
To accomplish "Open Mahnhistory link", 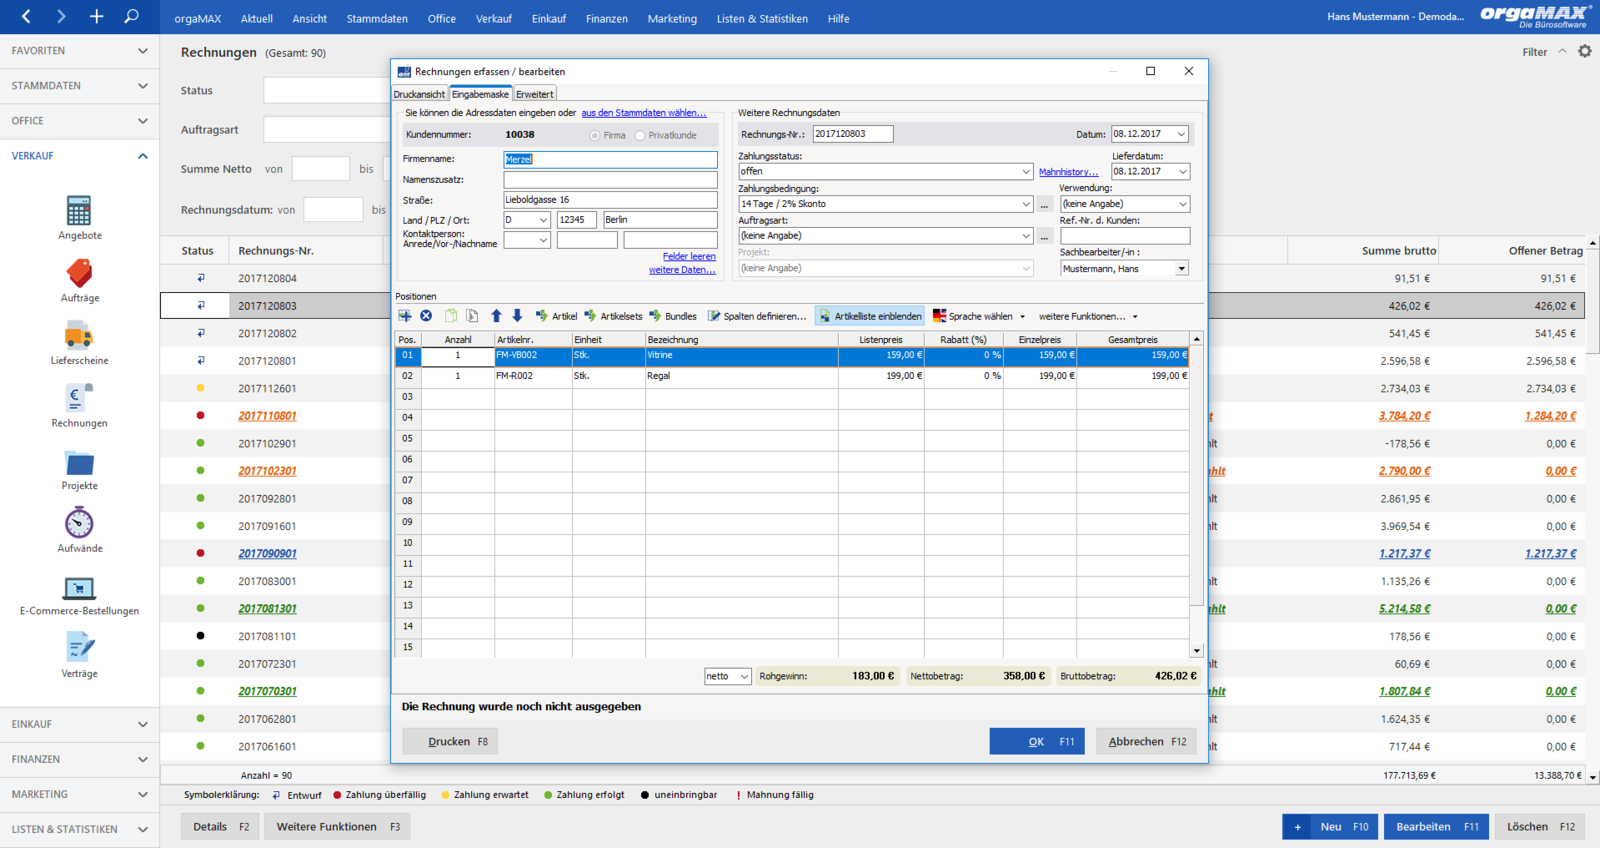I will (x=1068, y=172).
